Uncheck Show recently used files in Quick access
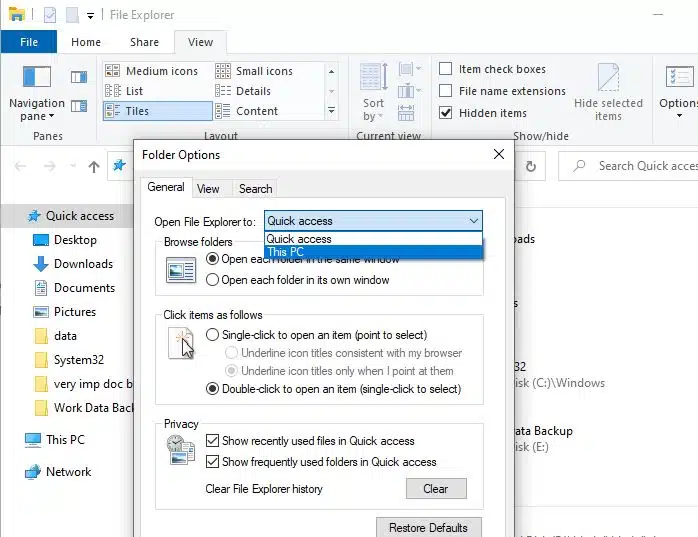698x537 pixels. 212,441
